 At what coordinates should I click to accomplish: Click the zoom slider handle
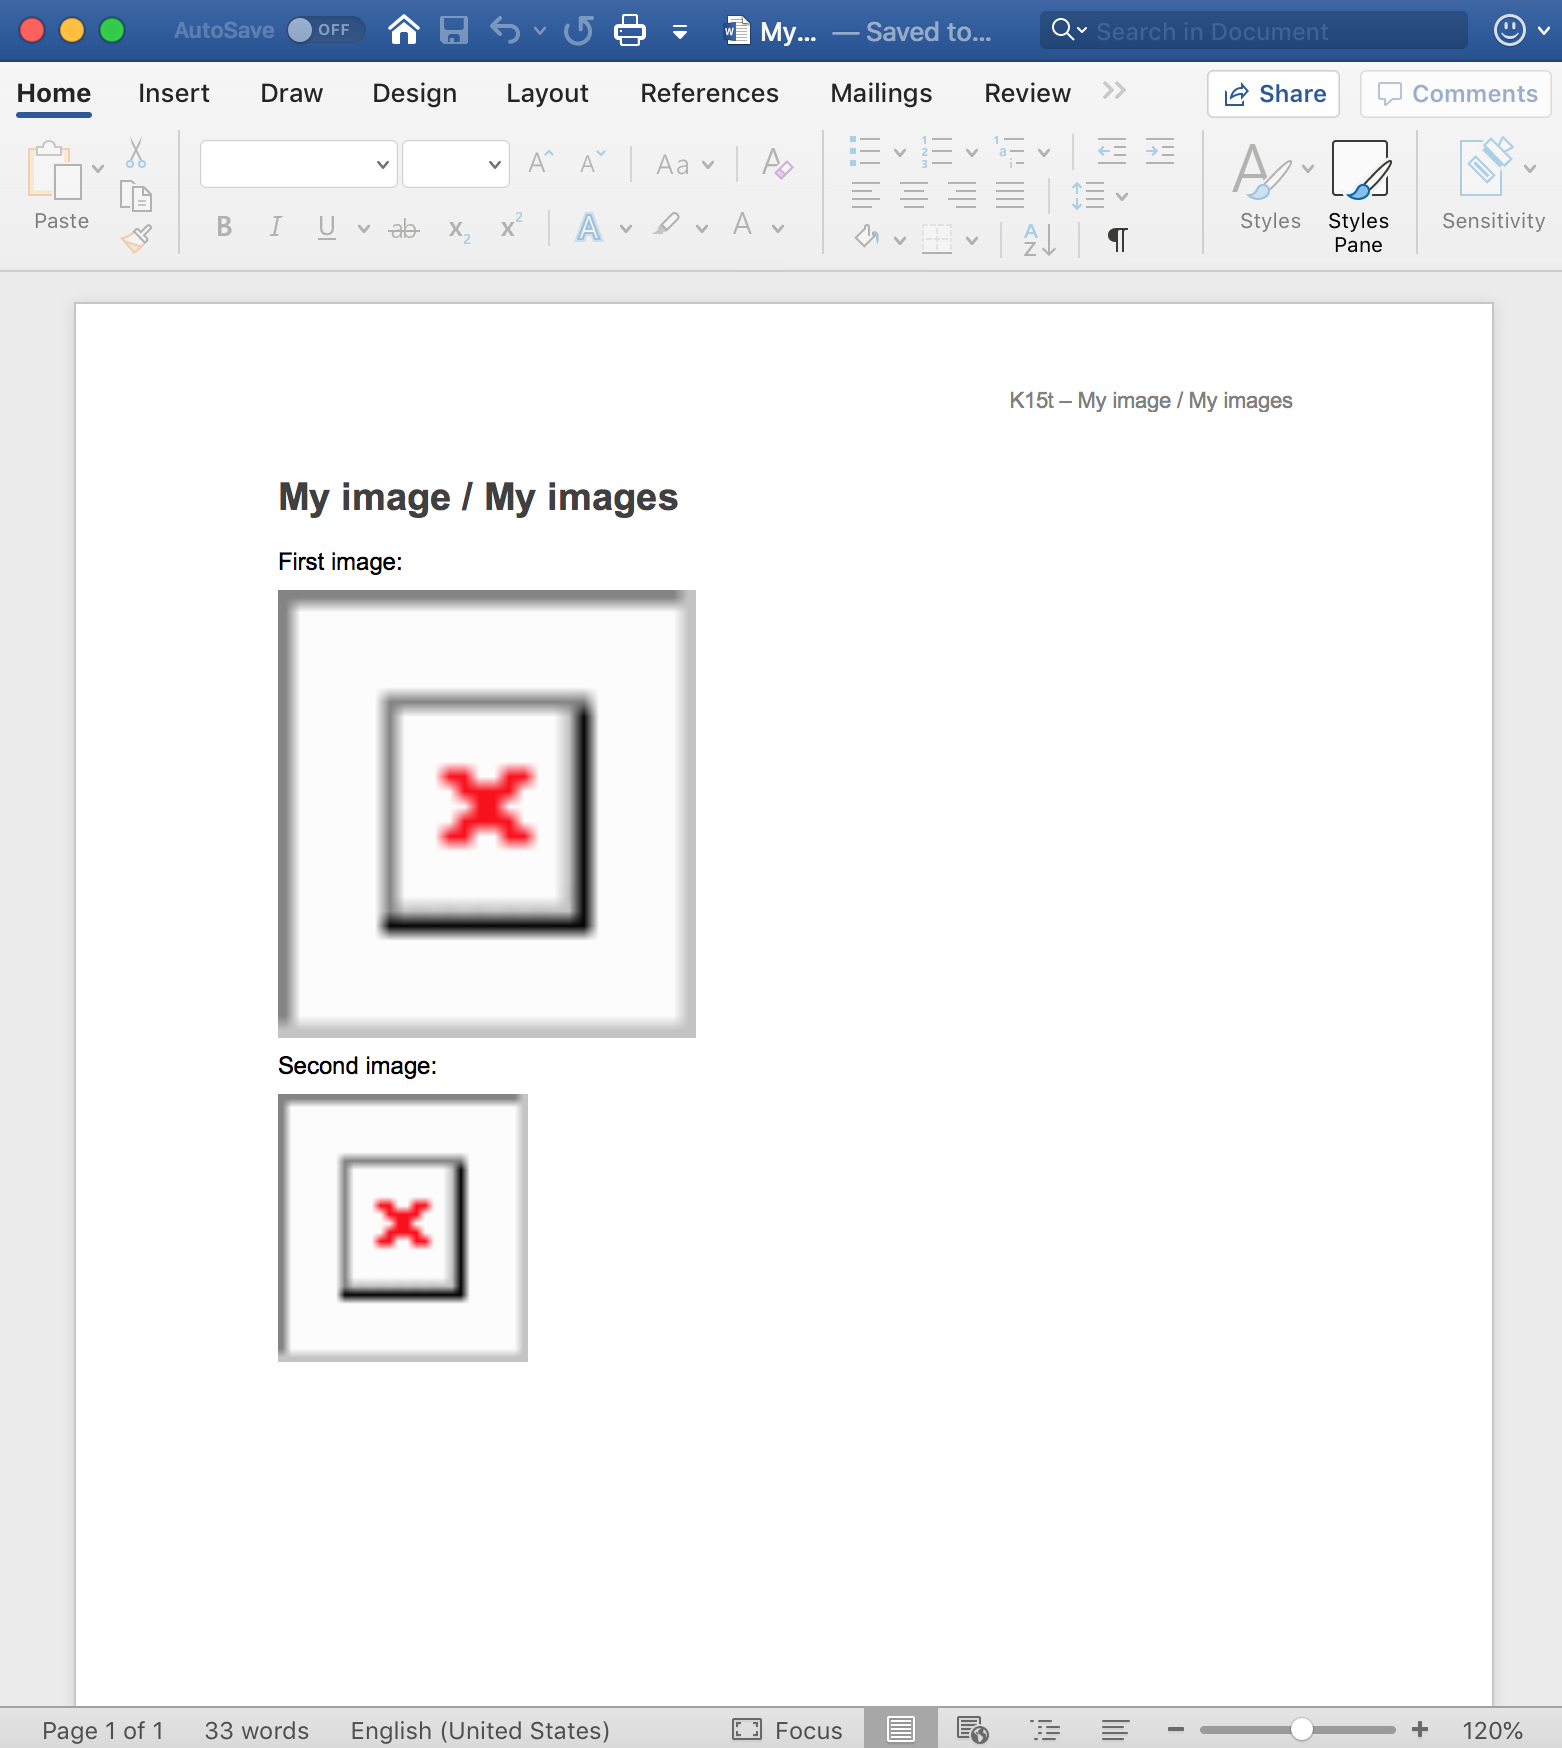pyautogui.click(x=1301, y=1729)
